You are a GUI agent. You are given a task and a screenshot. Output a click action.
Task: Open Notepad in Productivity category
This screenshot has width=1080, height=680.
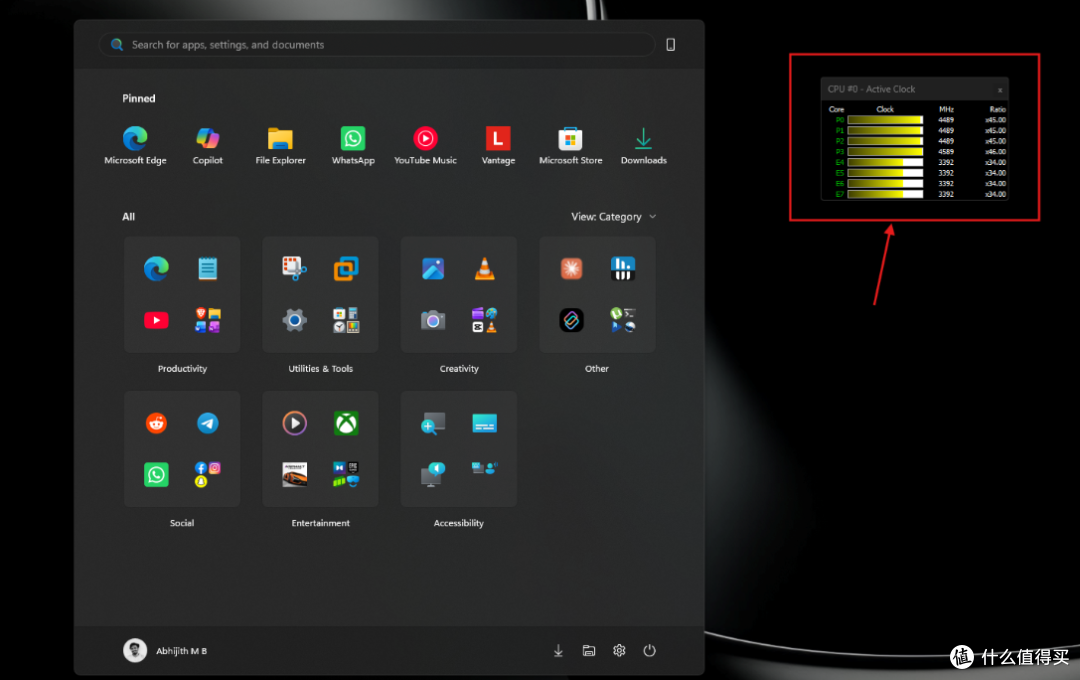[x=207, y=268]
